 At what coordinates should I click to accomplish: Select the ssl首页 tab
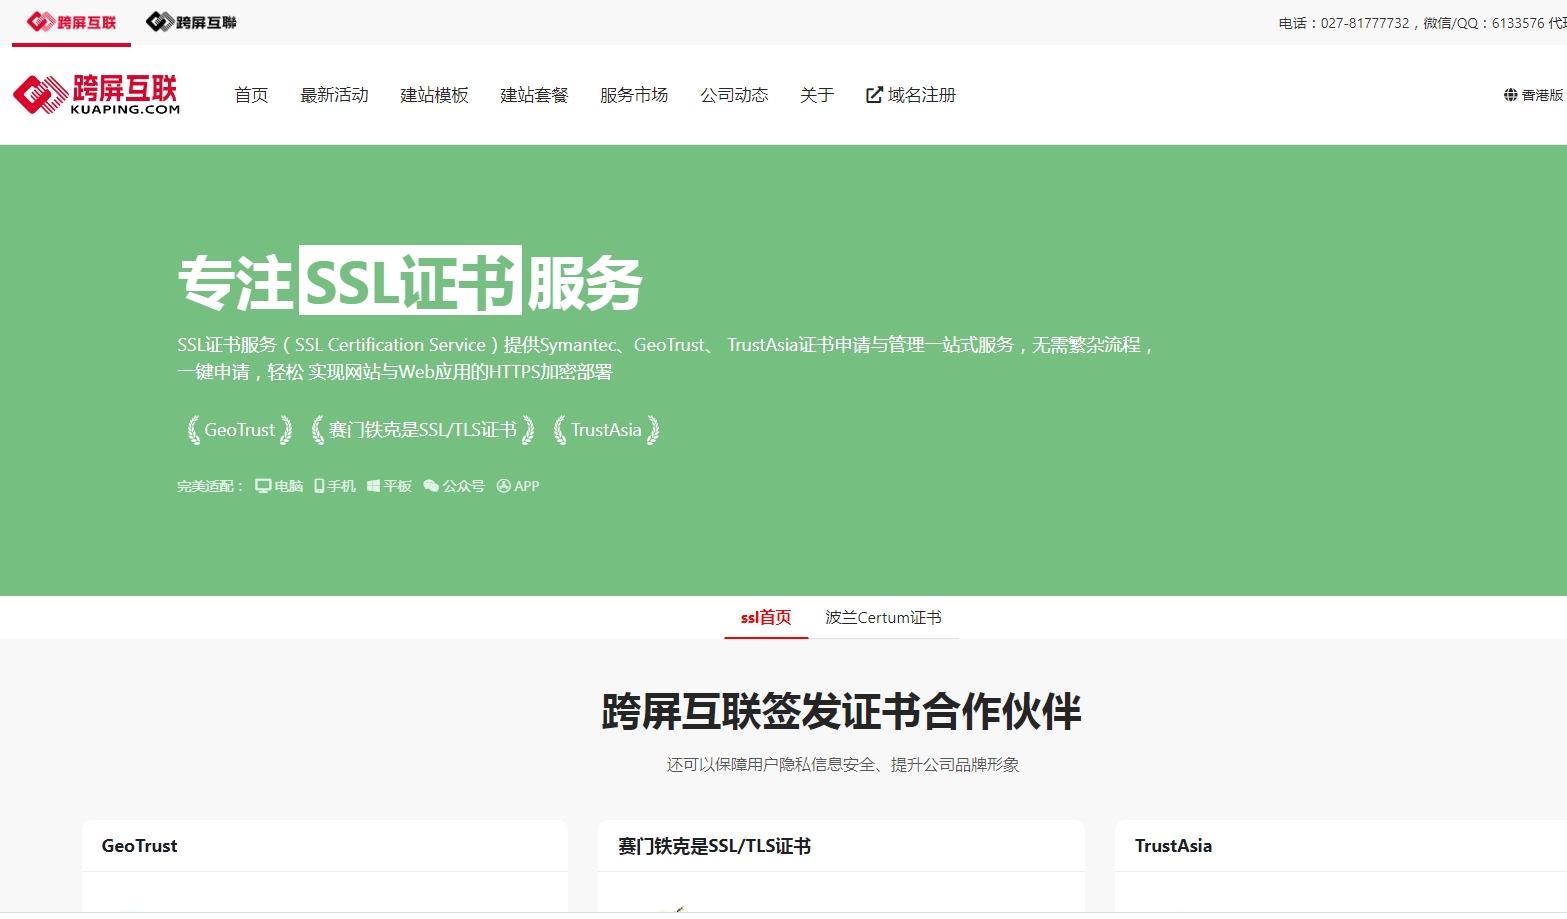(x=766, y=618)
